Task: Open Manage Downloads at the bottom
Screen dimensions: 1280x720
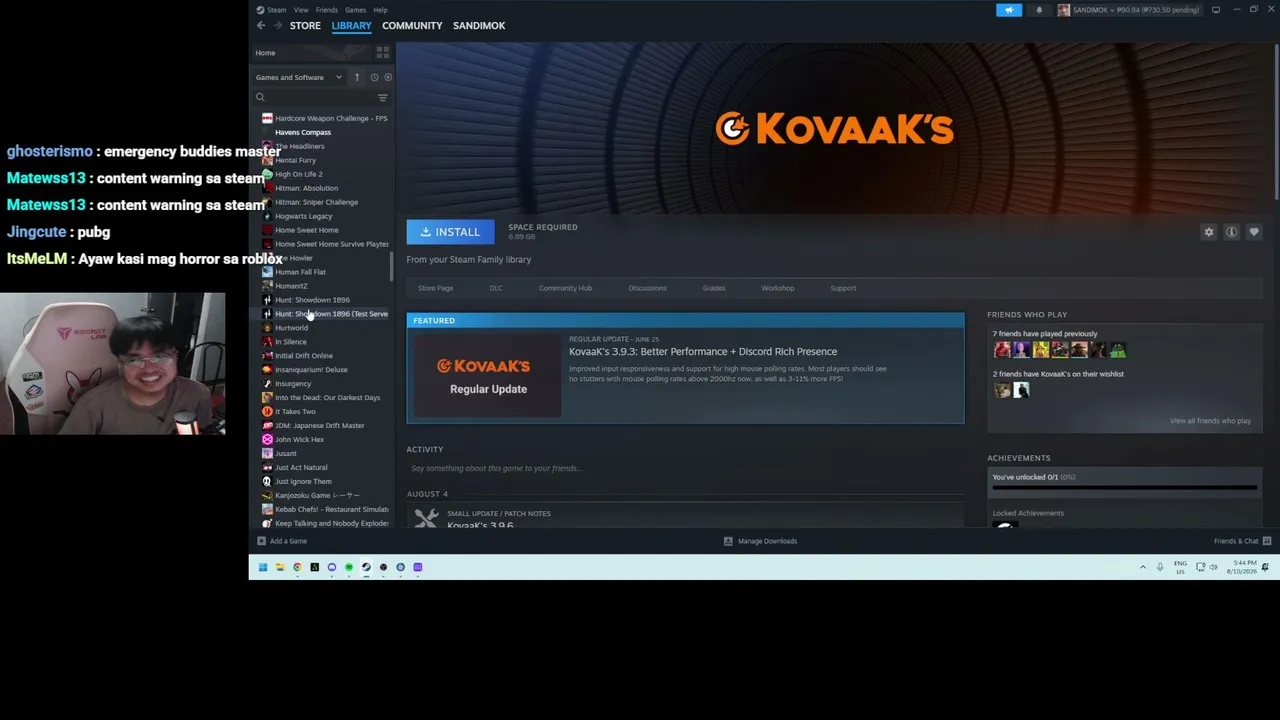Action: [x=760, y=541]
